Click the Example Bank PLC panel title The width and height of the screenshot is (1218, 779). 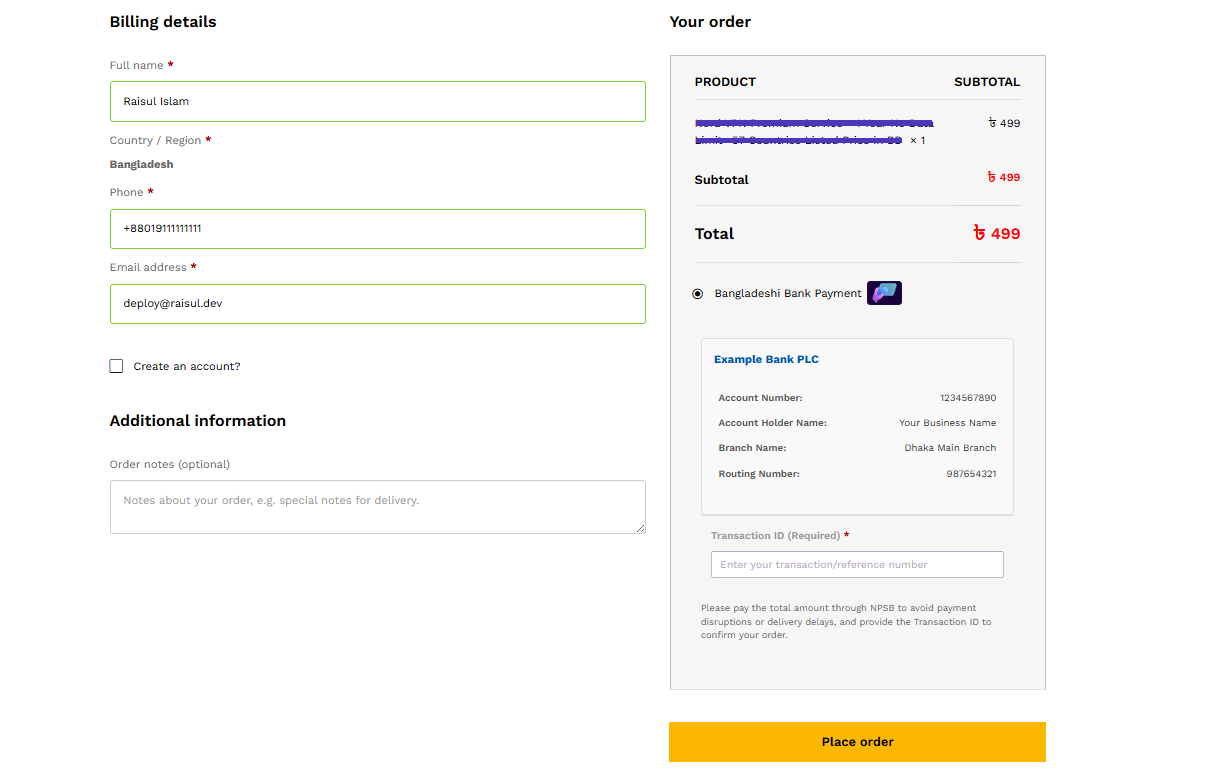[x=766, y=359]
